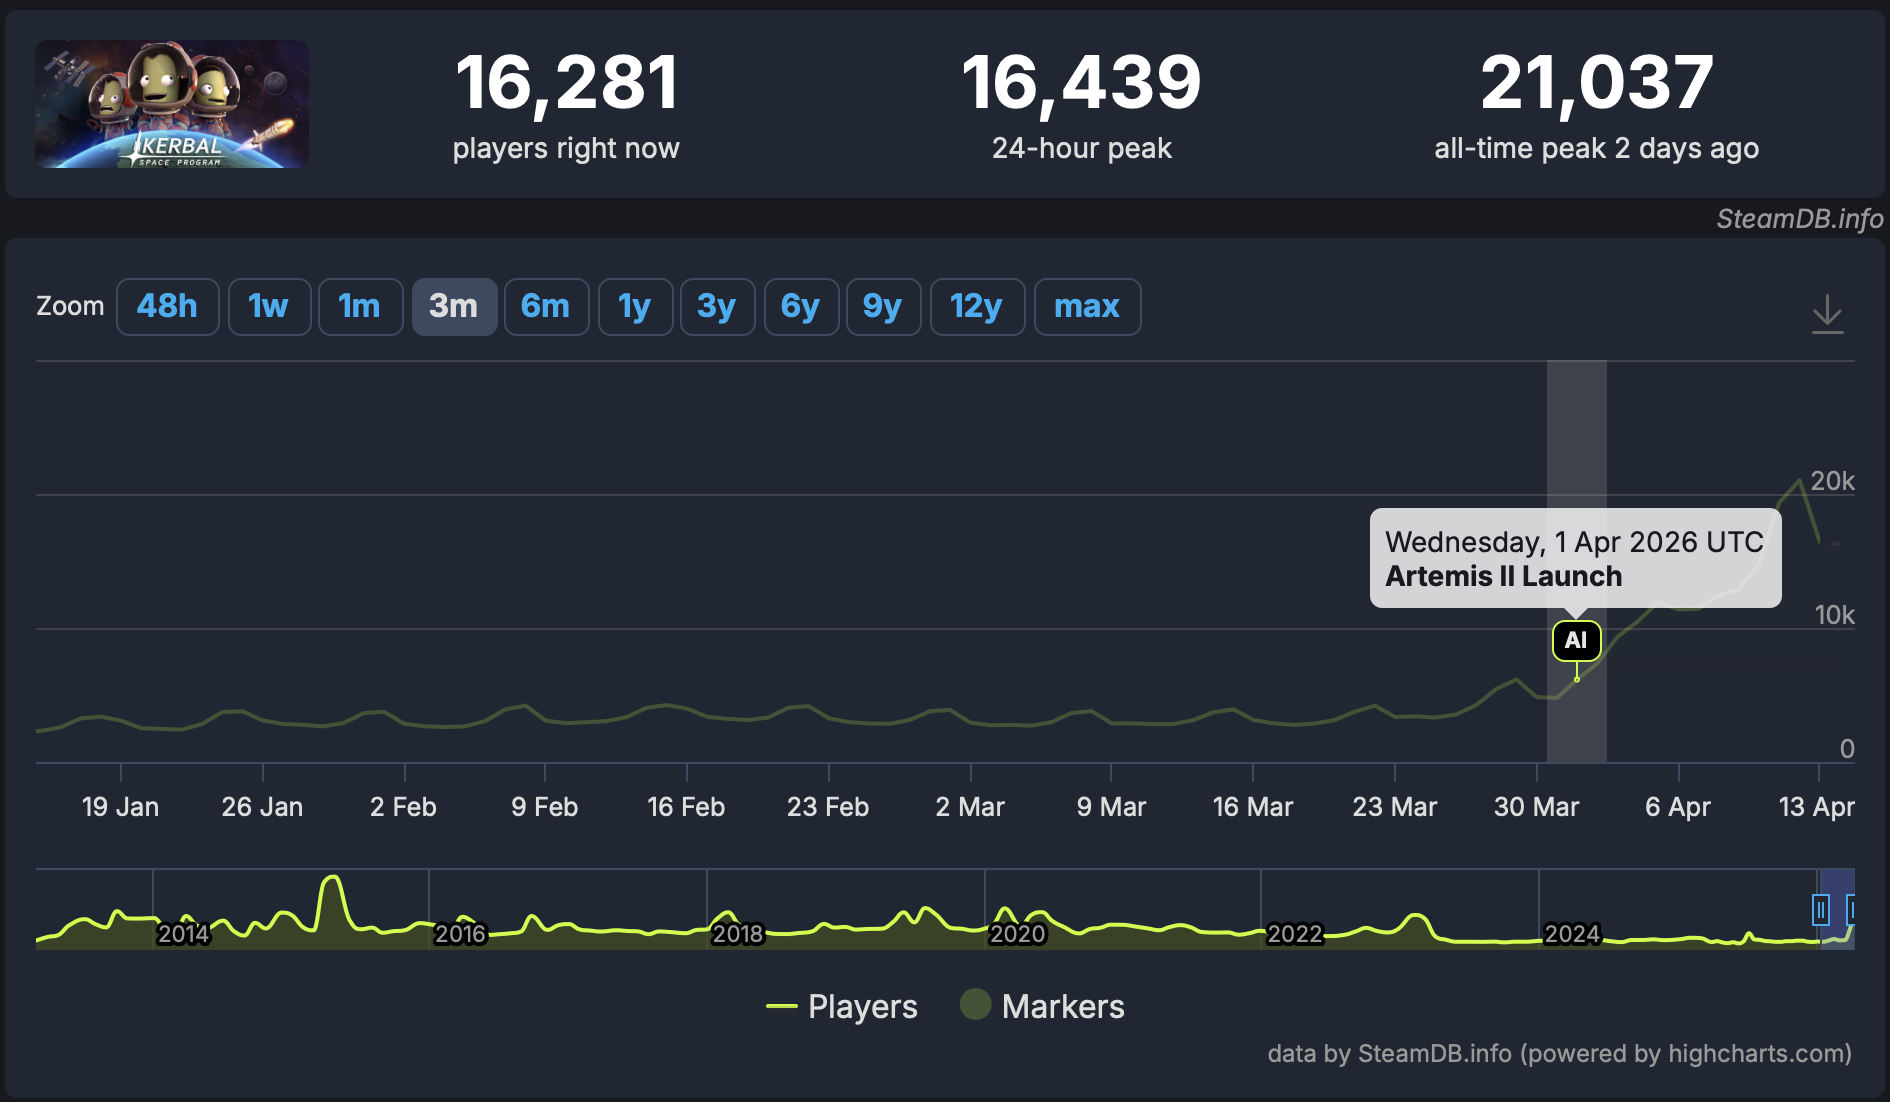Open the chart download menu icon
Viewport: 1890px width, 1102px height.
coord(1827,313)
